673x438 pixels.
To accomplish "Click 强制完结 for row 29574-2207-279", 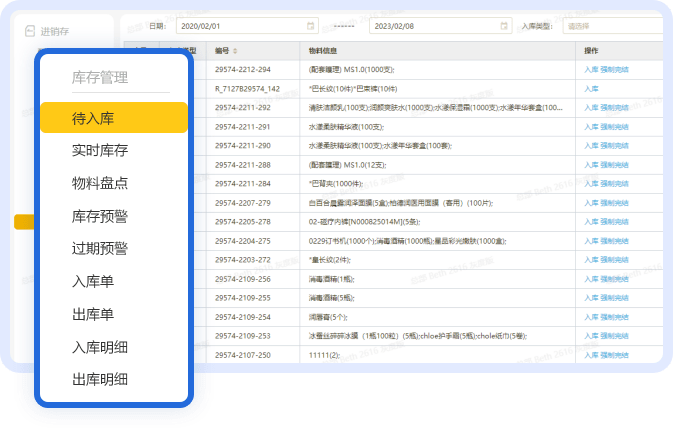I will coord(614,203).
